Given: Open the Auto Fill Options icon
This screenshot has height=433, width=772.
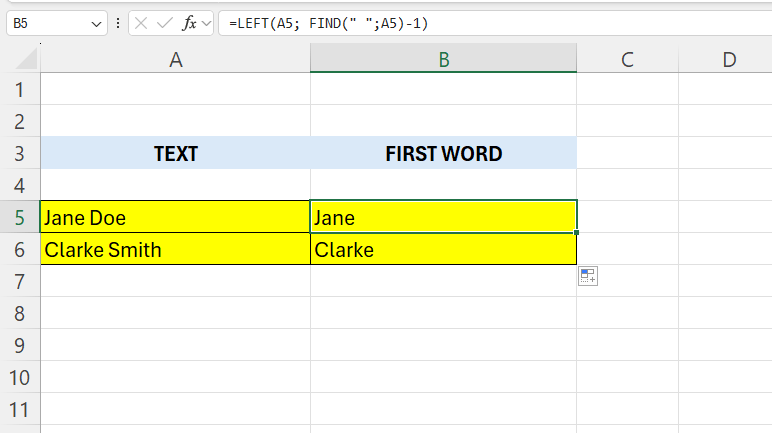Looking at the screenshot, I should click(x=588, y=276).
